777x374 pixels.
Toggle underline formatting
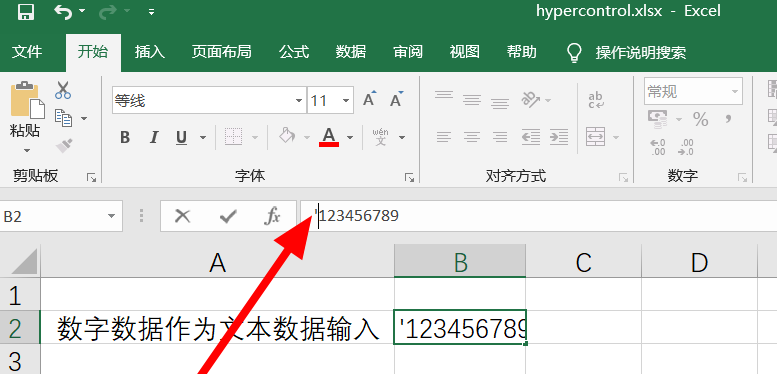click(x=182, y=138)
